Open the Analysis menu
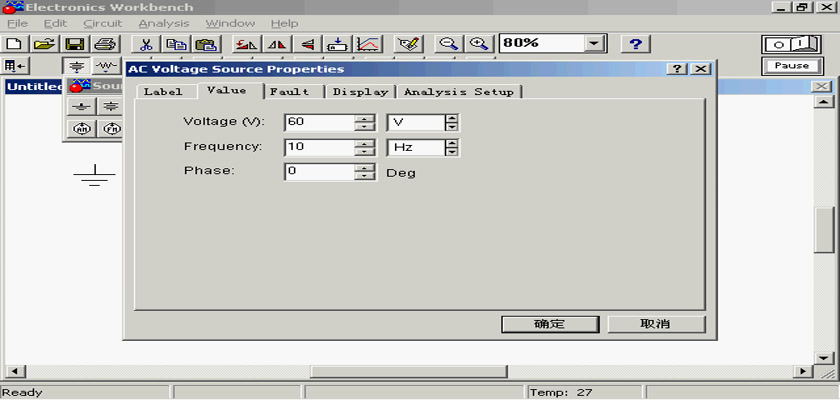 coord(164,24)
